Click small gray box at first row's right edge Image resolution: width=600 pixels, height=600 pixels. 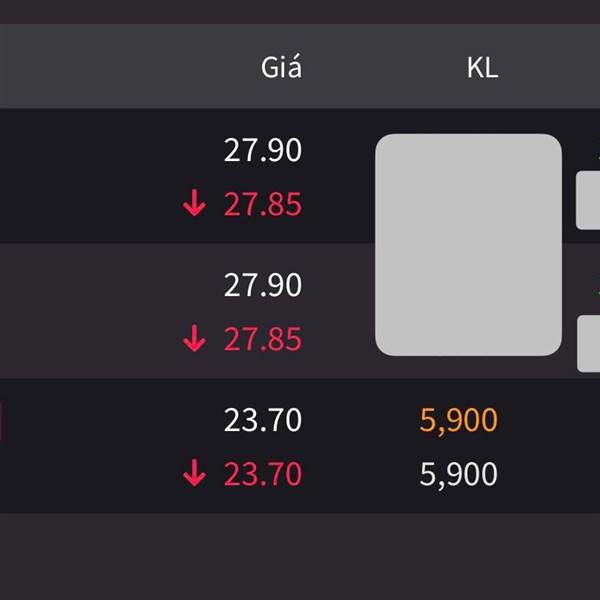point(588,199)
